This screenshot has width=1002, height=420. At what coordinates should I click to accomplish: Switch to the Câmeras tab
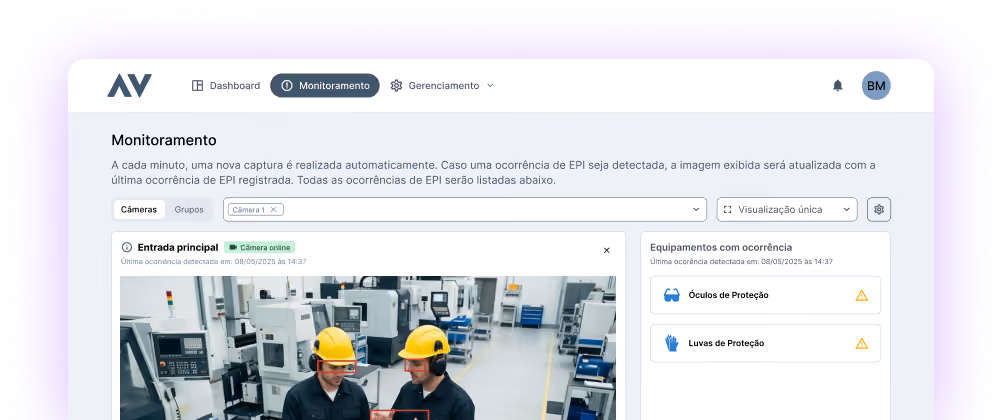[139, 210]
